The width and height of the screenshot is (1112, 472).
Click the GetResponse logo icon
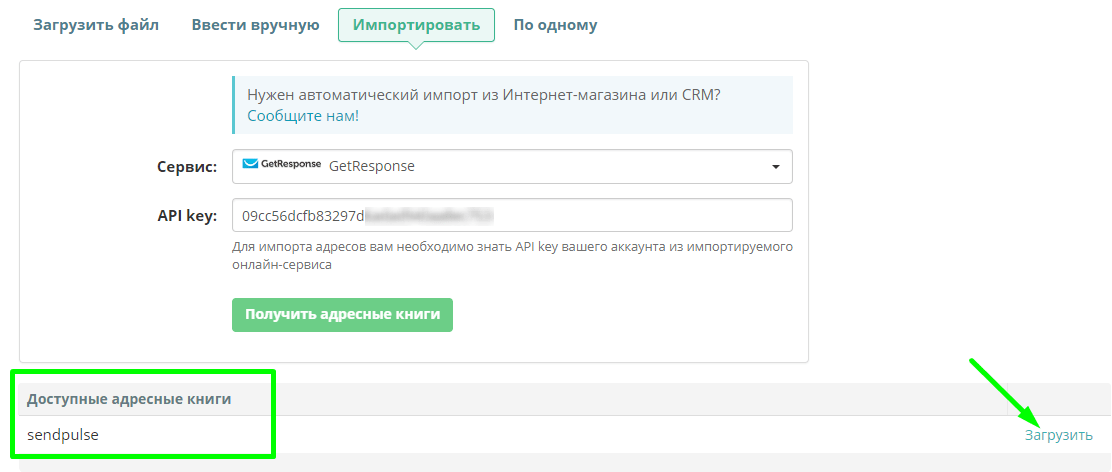pyautogui.click(x=282, y=166)
